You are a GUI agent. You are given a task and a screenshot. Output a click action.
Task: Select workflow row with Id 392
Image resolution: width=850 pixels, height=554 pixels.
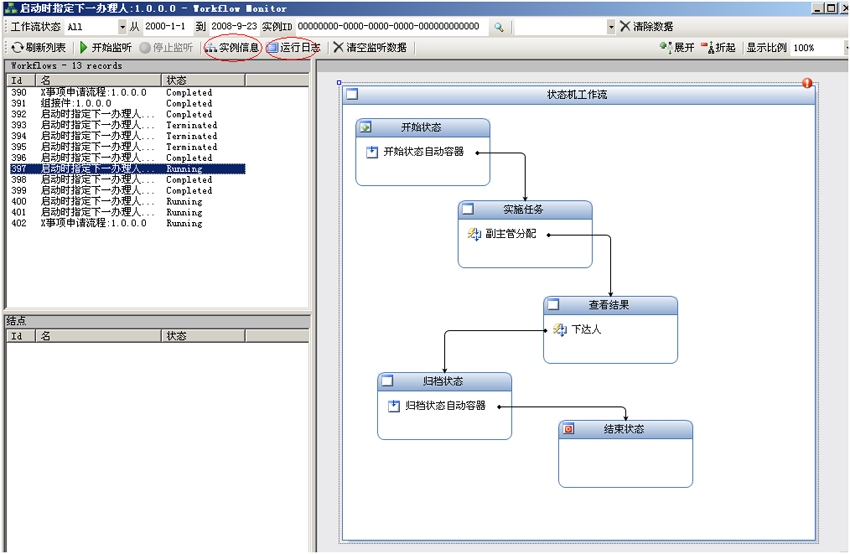(127, 114)
